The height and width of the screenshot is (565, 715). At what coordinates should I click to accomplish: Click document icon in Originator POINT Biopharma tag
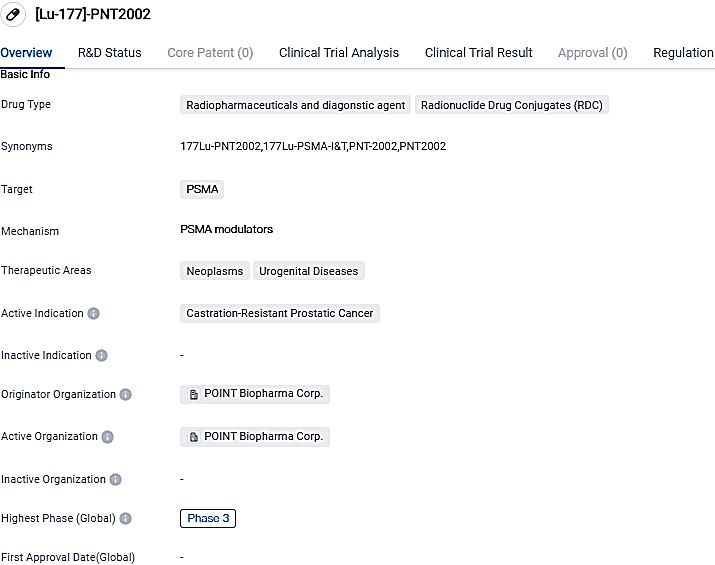(194, 395)
